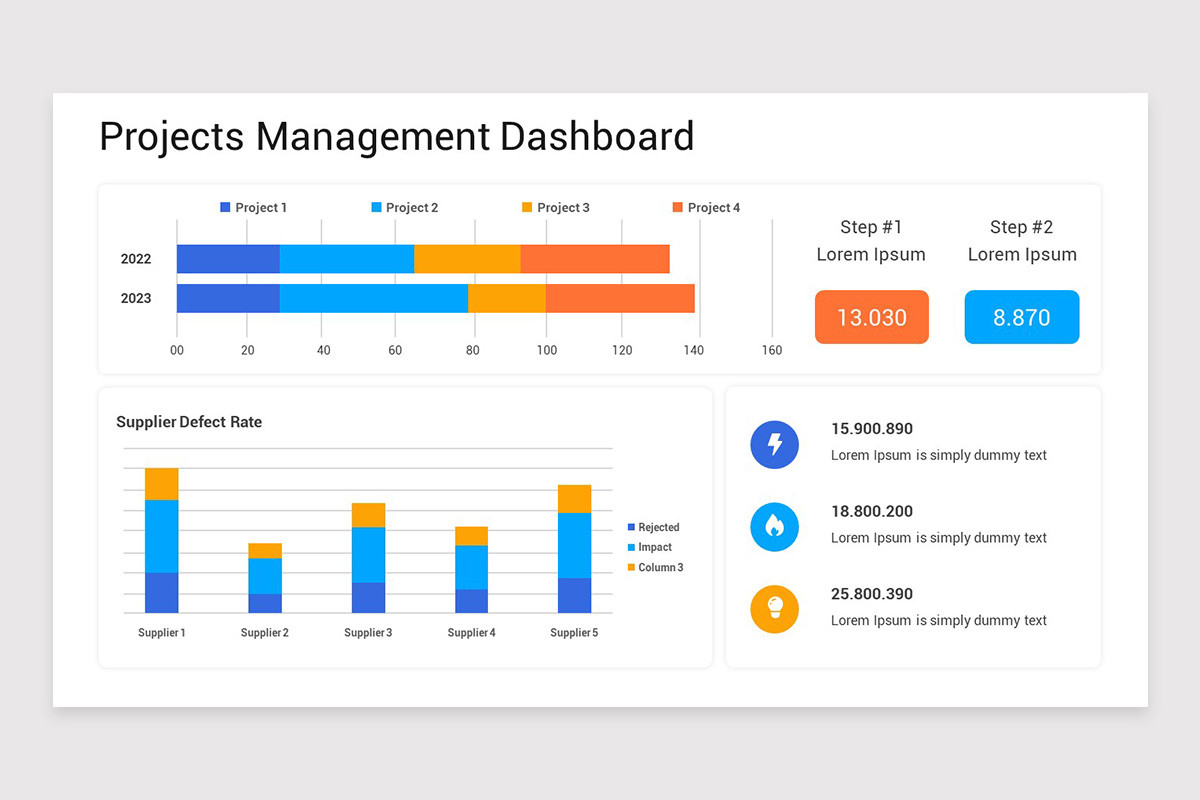
Task: Click the light blue flame icon
Action: click(774, 527)
